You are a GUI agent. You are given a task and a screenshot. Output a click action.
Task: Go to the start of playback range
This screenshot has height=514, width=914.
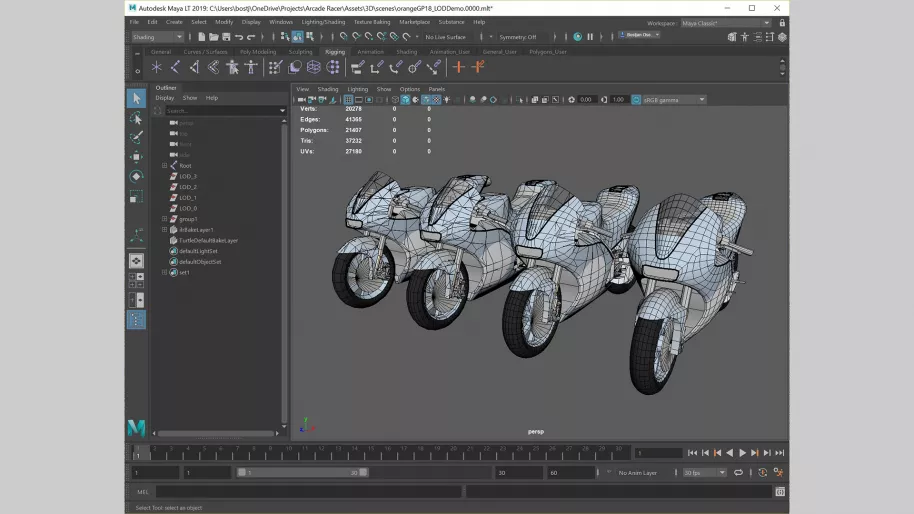[692, 453]
